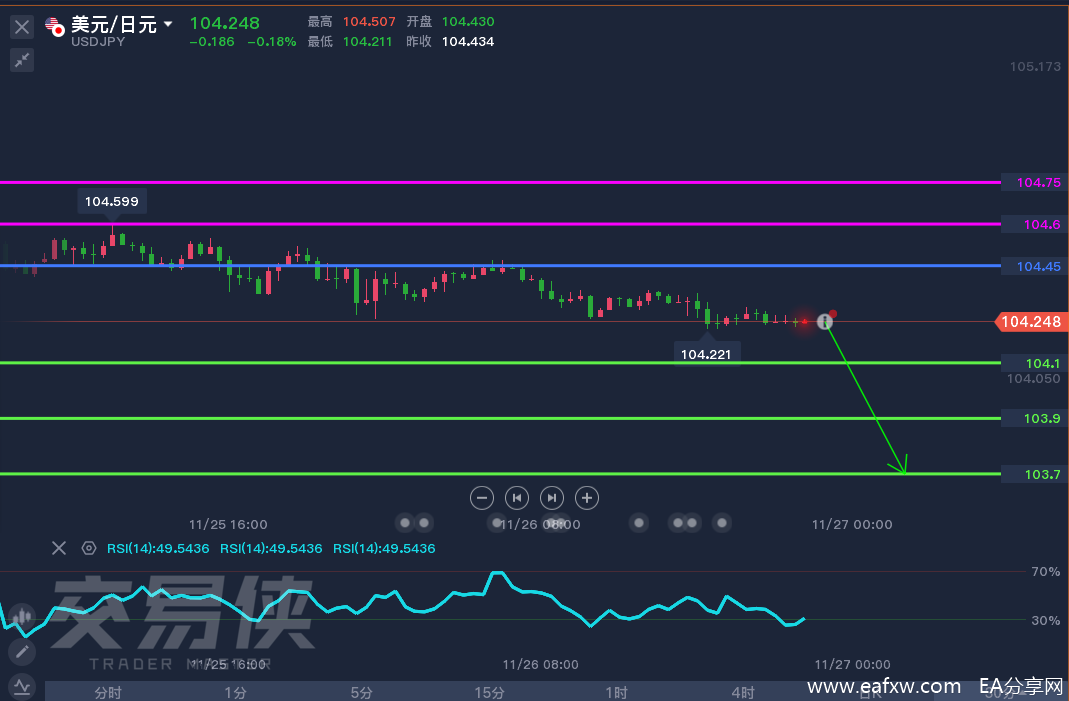Click the candlestick chart type icon
This screenshot has width=1069, height=701.
21,617
